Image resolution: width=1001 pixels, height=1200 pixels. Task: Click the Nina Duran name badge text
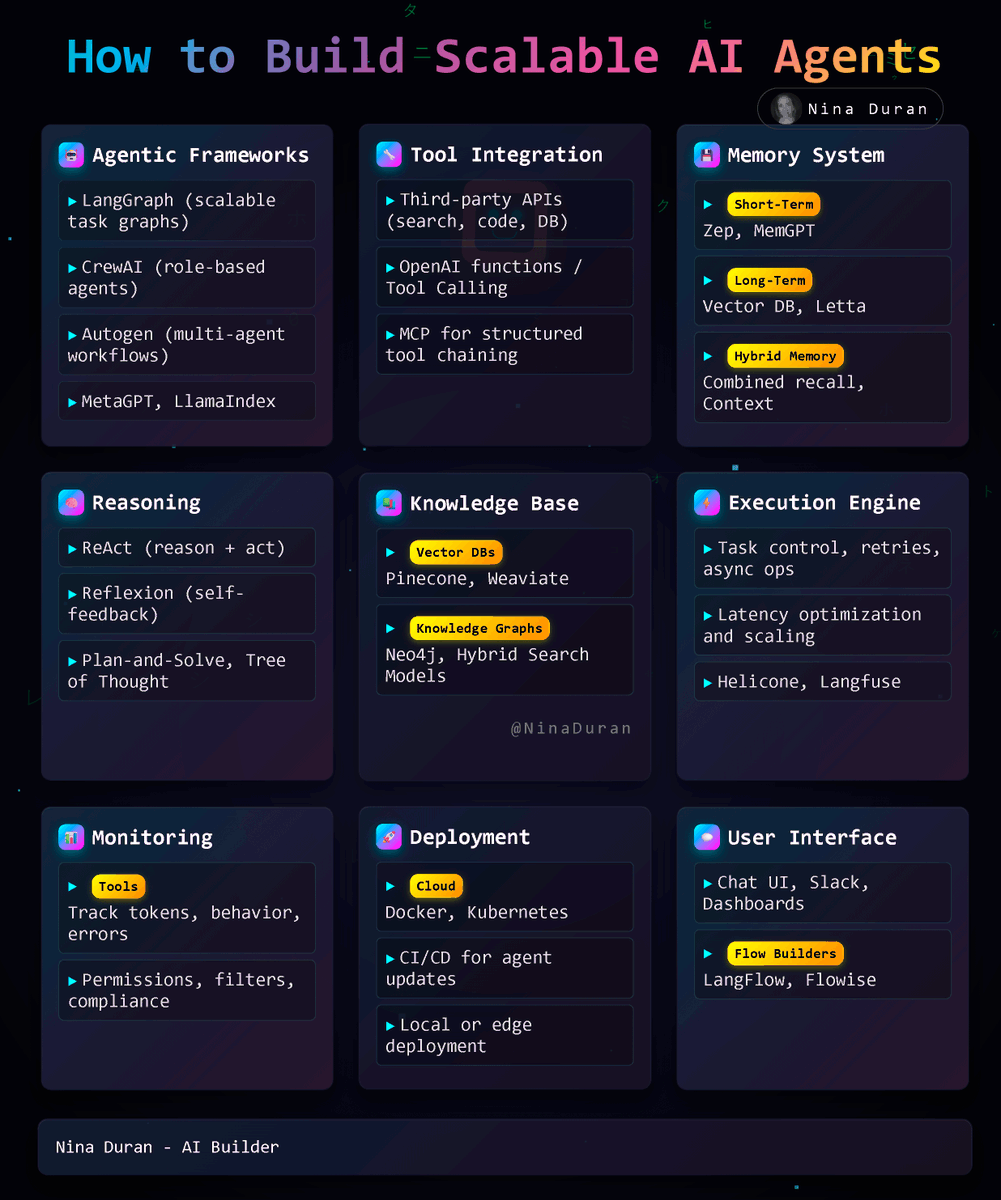pos(867,109)
